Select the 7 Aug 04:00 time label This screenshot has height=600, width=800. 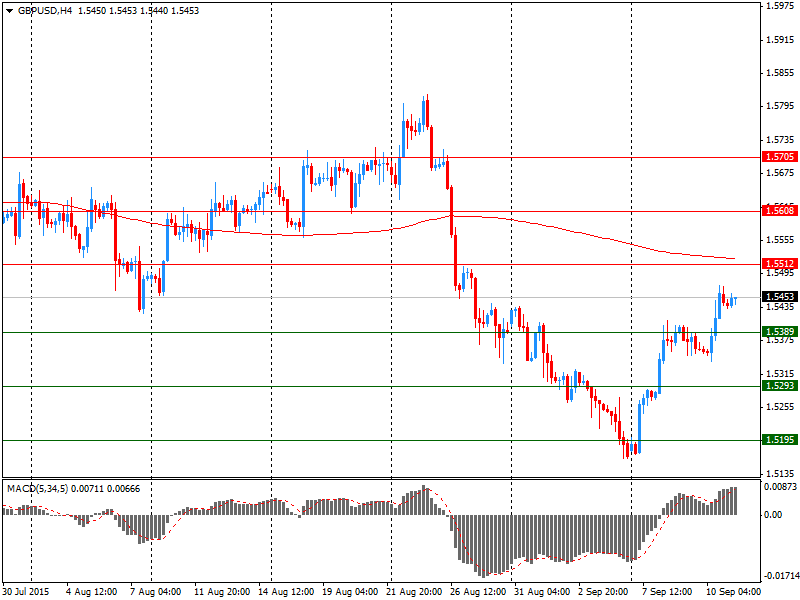pos(156,592)
